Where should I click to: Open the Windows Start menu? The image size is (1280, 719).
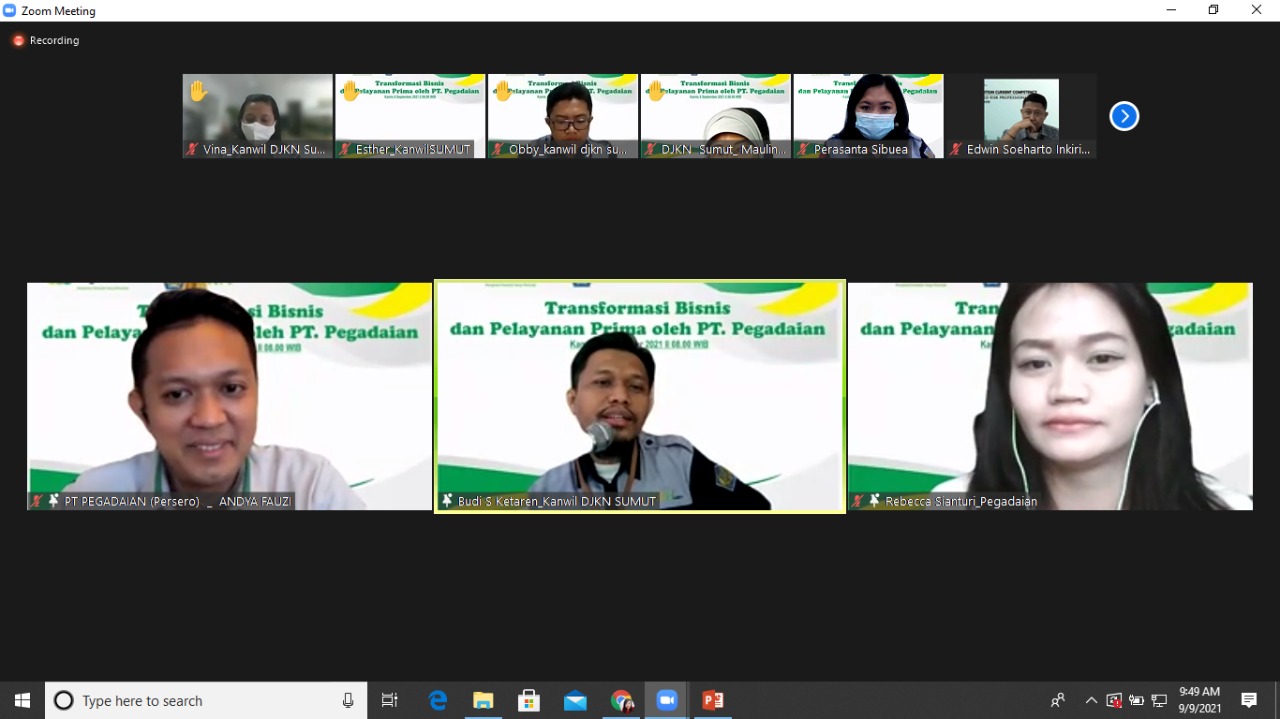tap(22, 701)
